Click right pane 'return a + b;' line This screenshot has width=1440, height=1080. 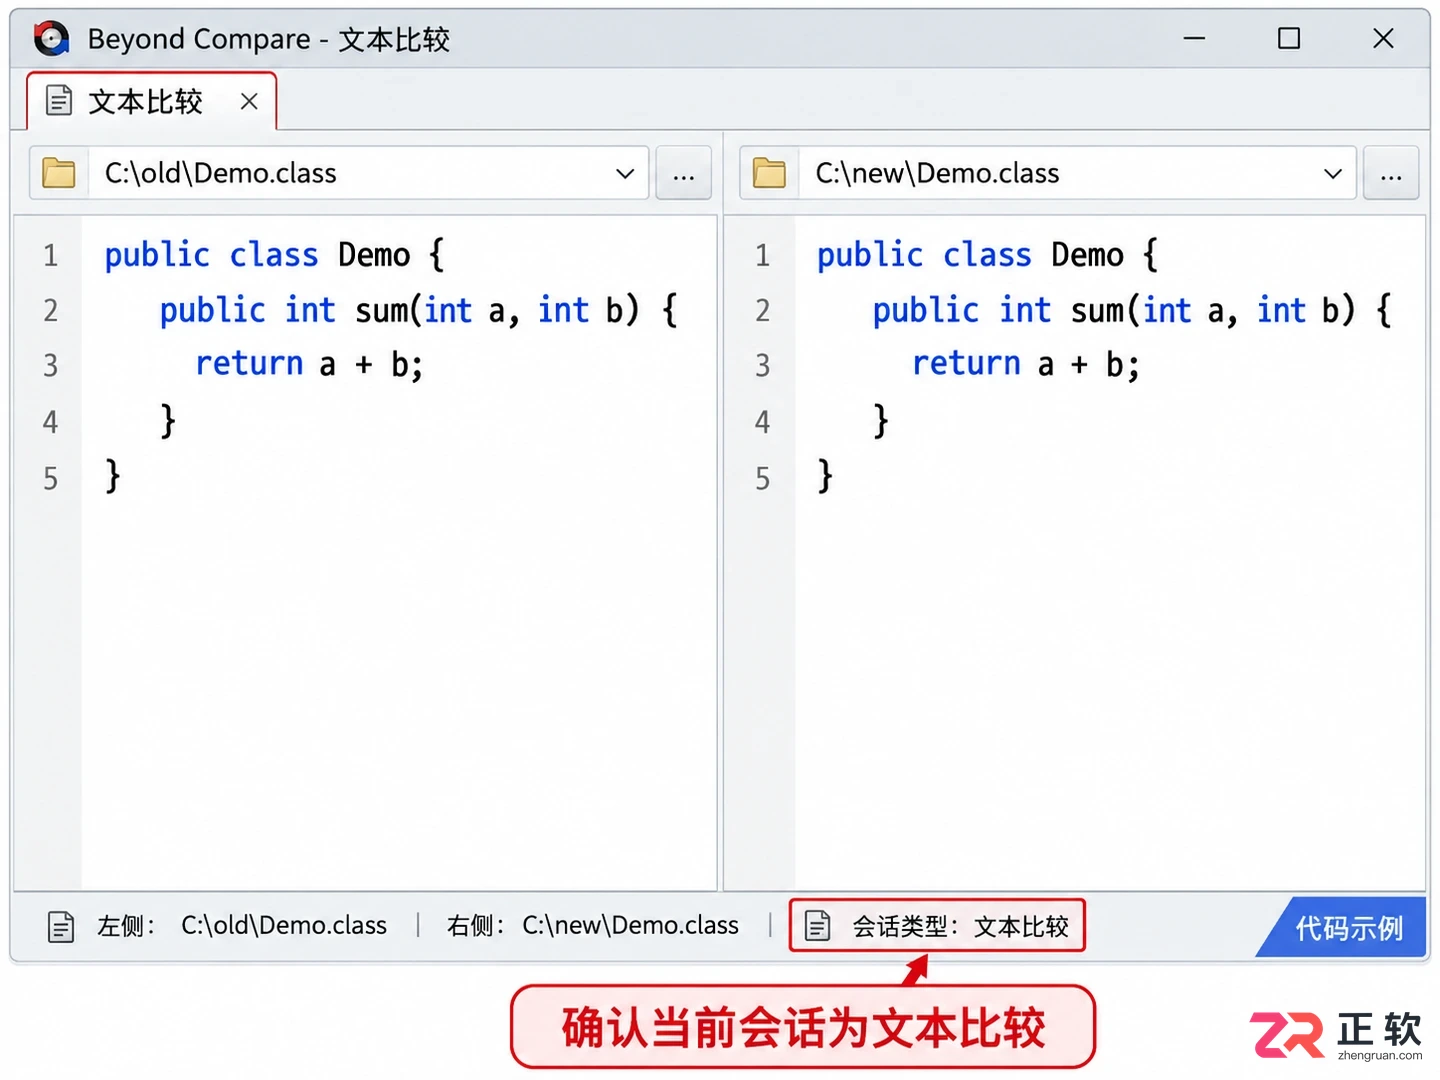[1025, 364]
